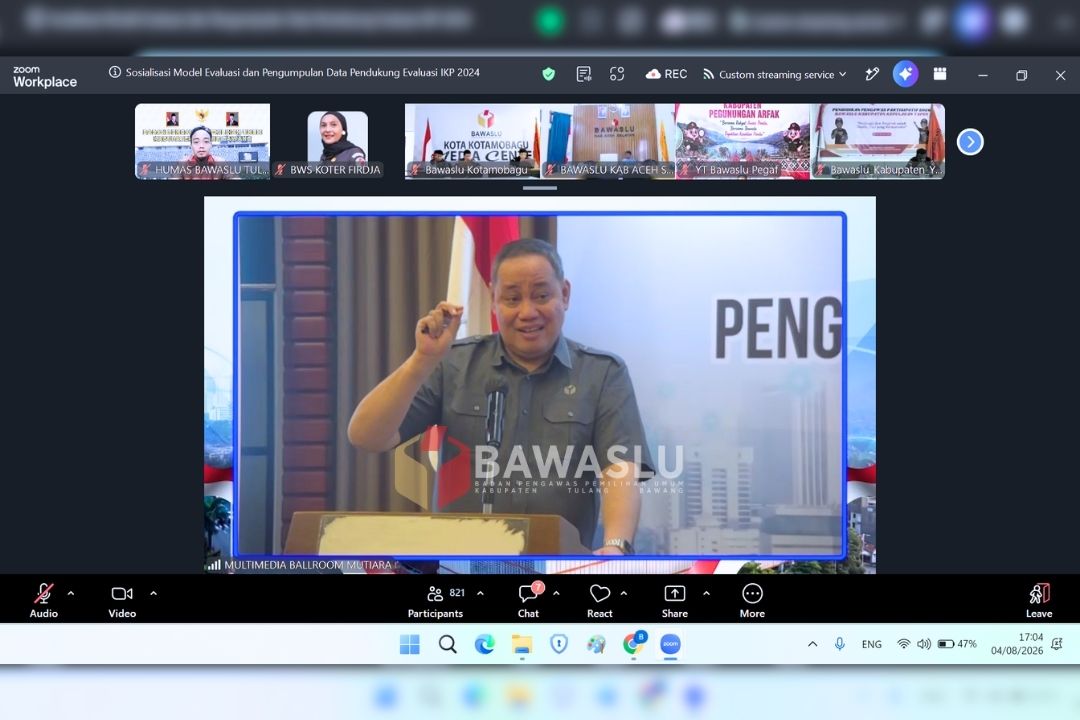Start Share screen
The image size is (1080, 720).
(x=674, y=600)
